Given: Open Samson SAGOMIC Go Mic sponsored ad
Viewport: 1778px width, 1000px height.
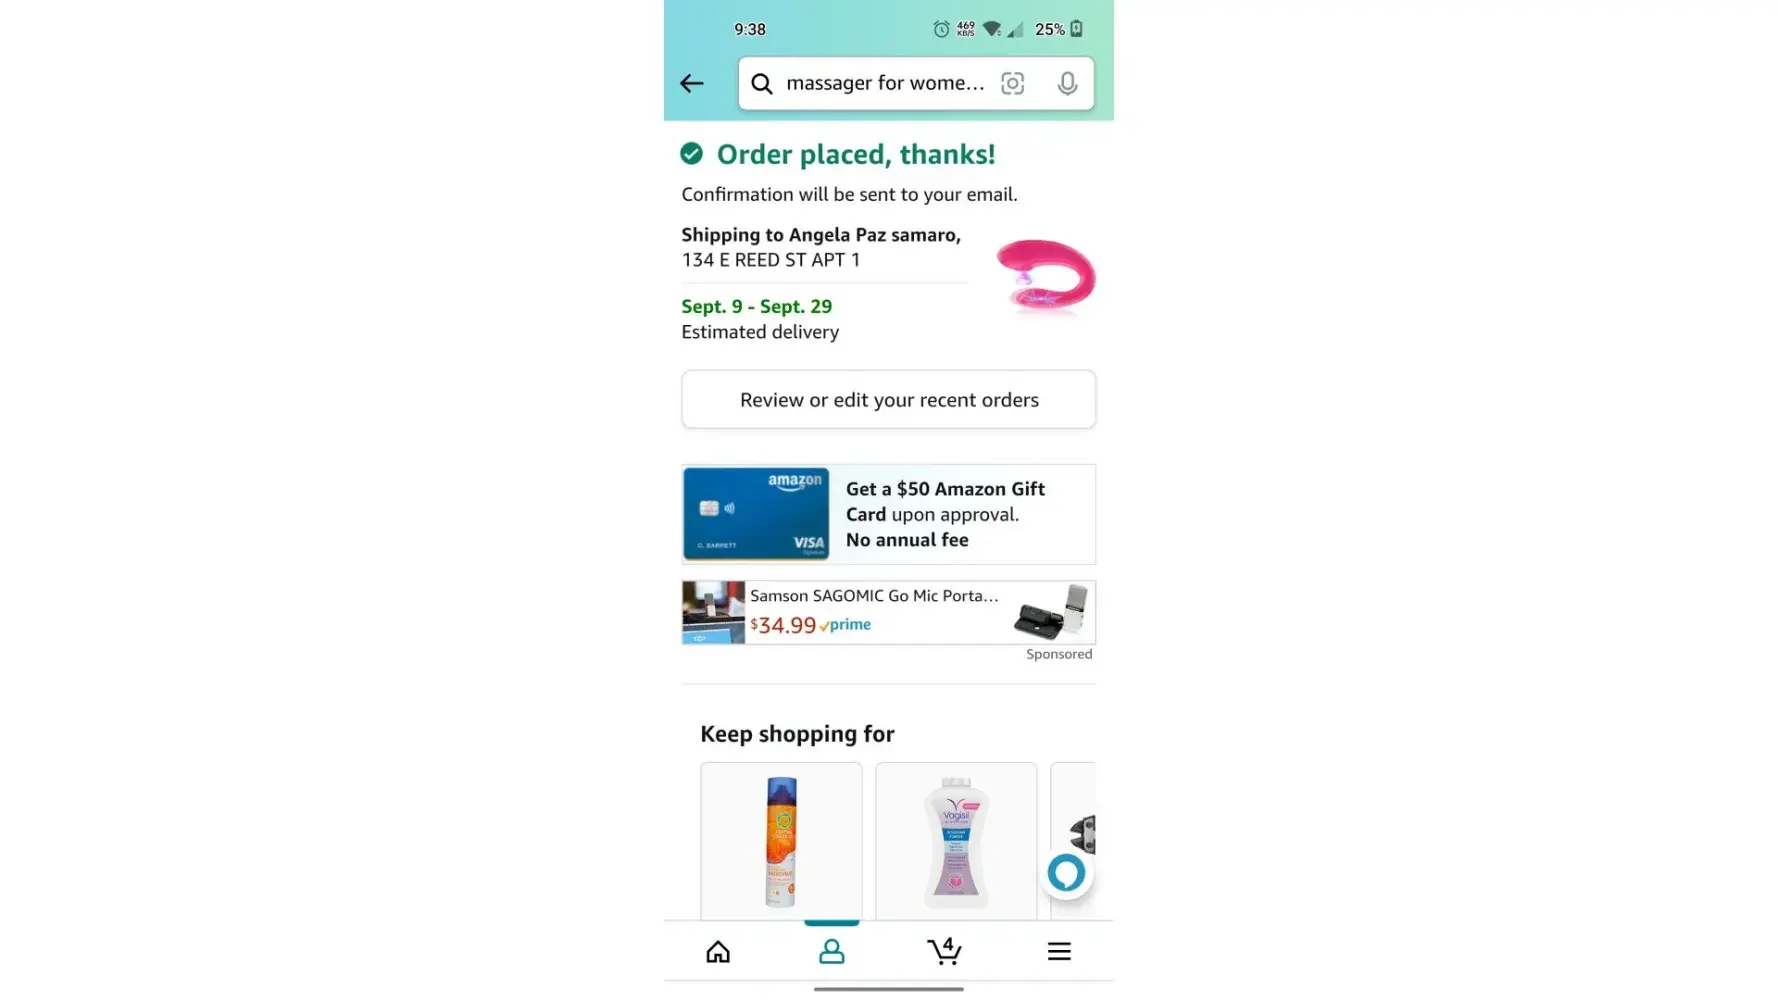Looking at the screenshot, I should (x=888, y=612).
